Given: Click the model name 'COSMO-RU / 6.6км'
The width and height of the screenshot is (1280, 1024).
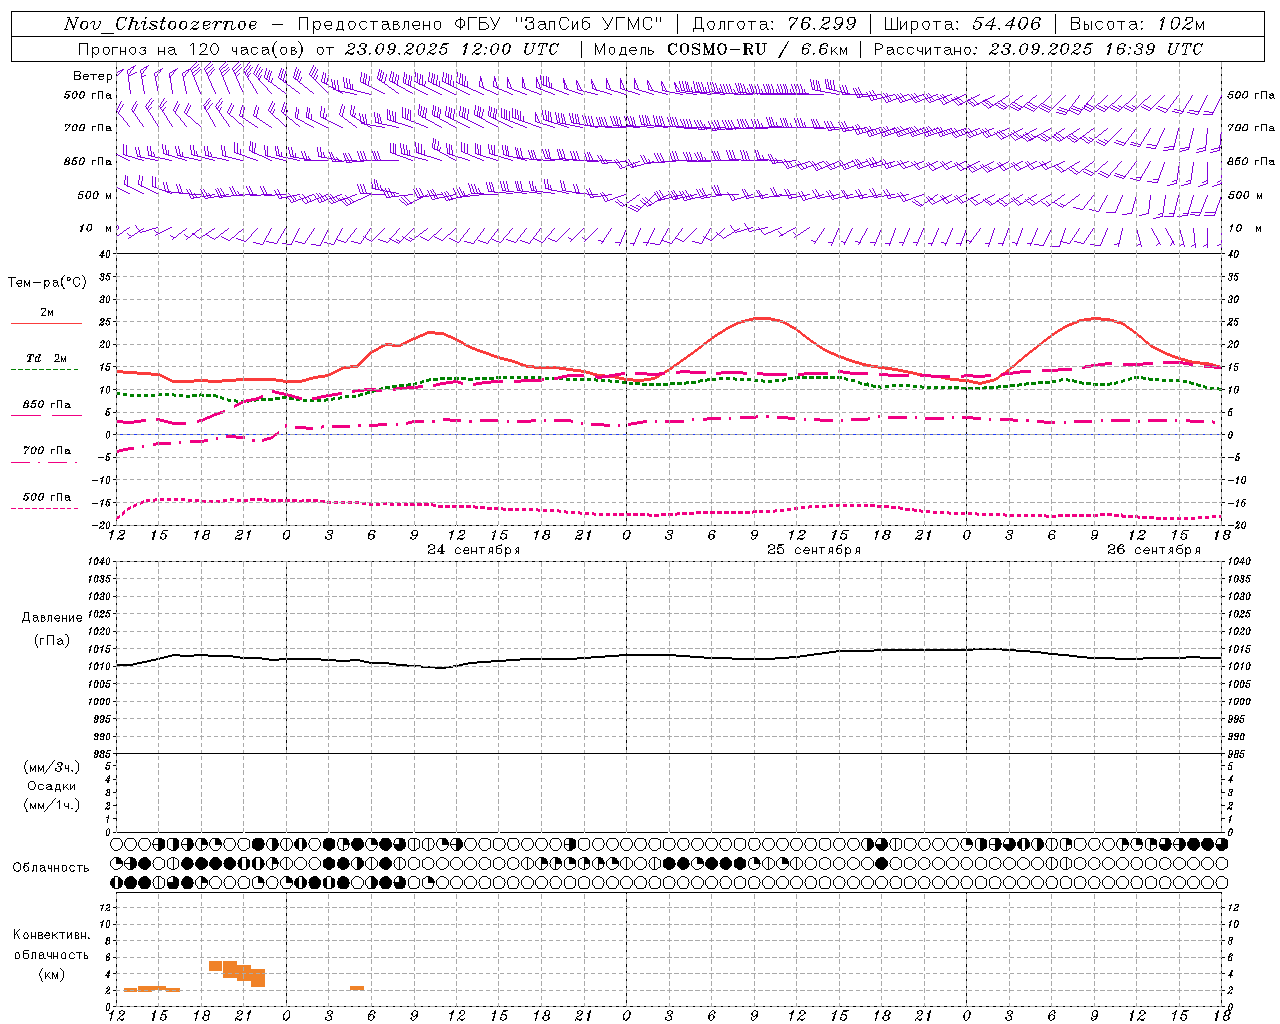Looking at the screenshot, I should point(757,49).
